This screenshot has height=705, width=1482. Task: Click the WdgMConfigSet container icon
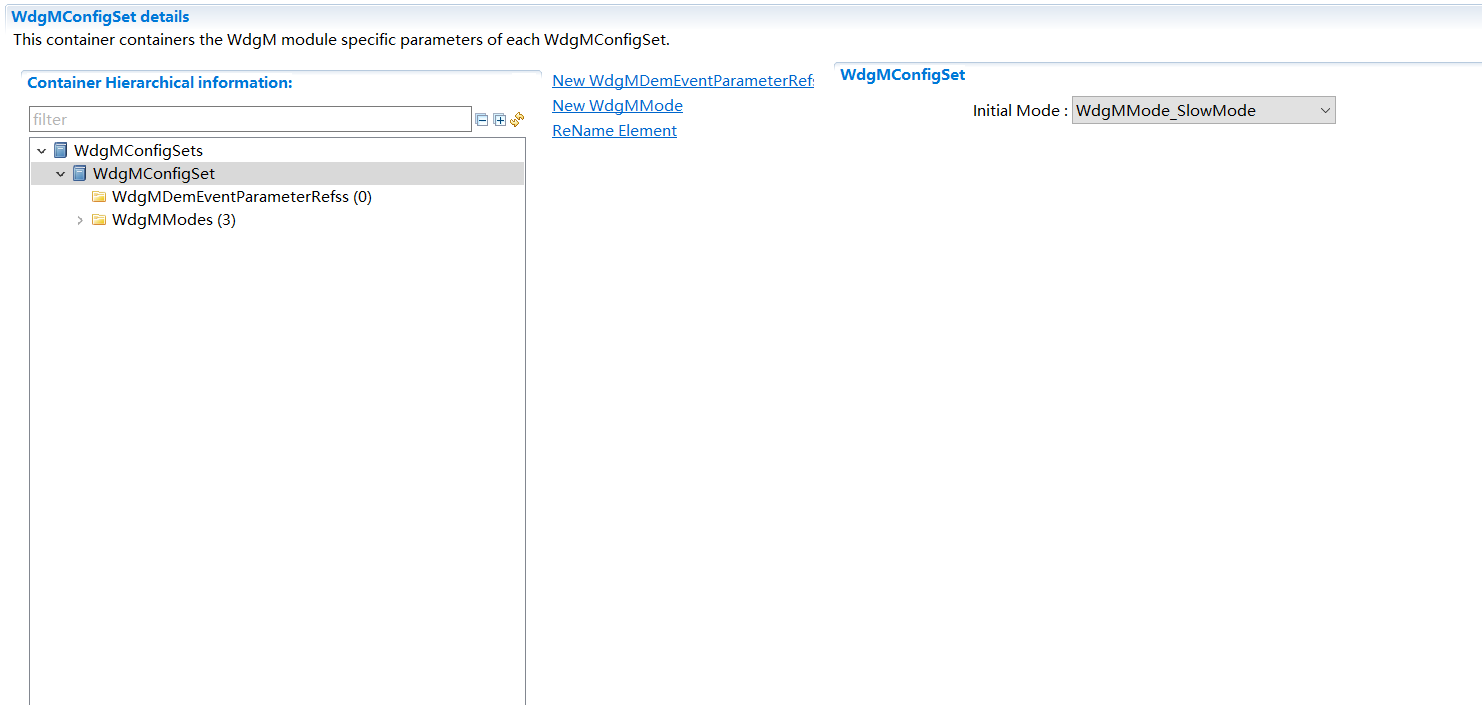(80, 174)
